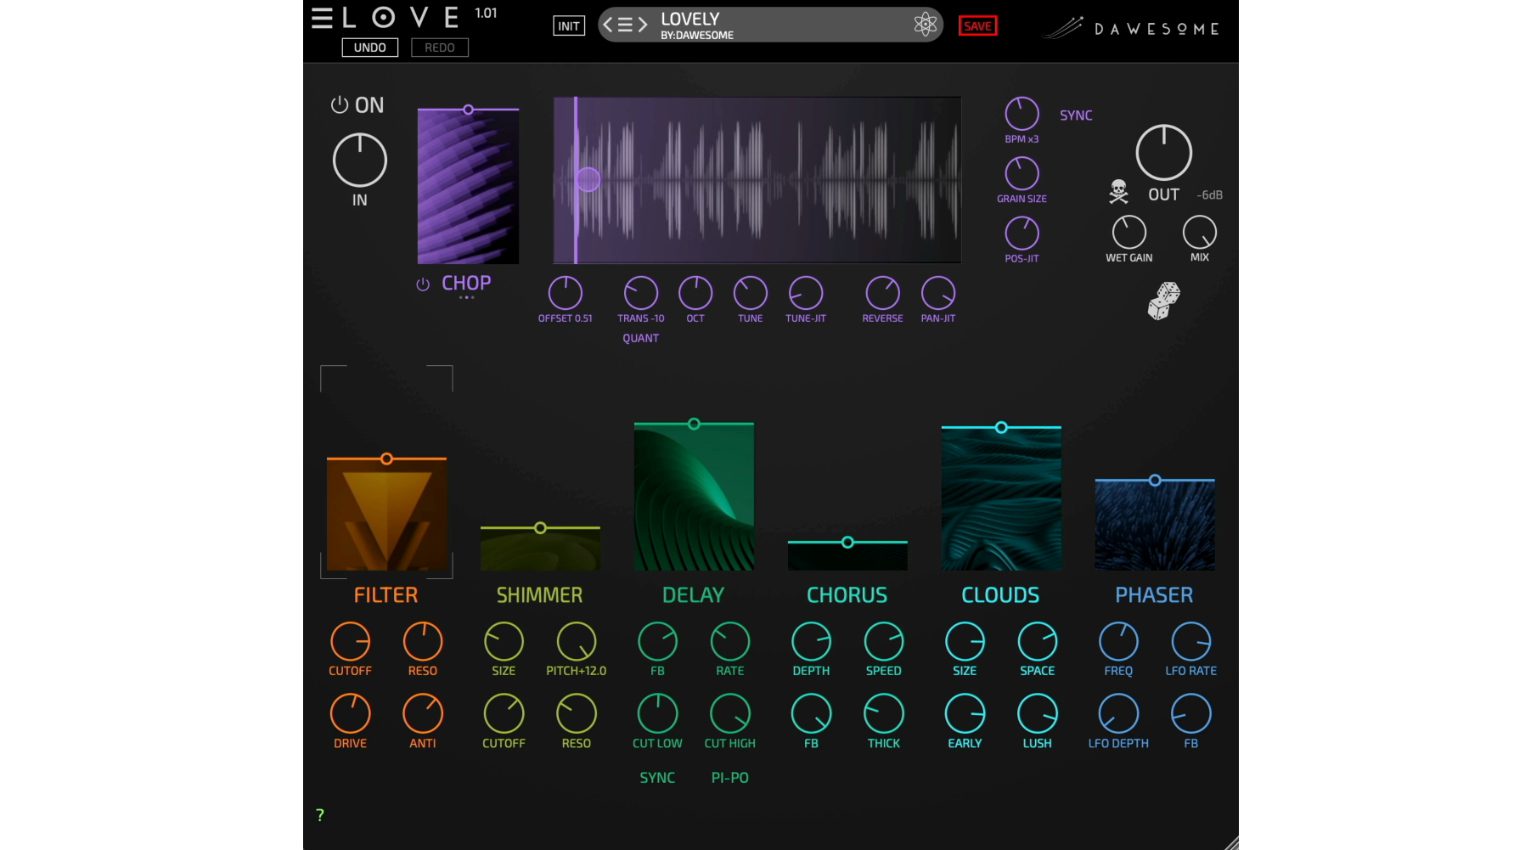The image size is (1540, 850).
Task: Toggle delay PI-PO option
Action: pyautogui.click(x=730, y=777)
